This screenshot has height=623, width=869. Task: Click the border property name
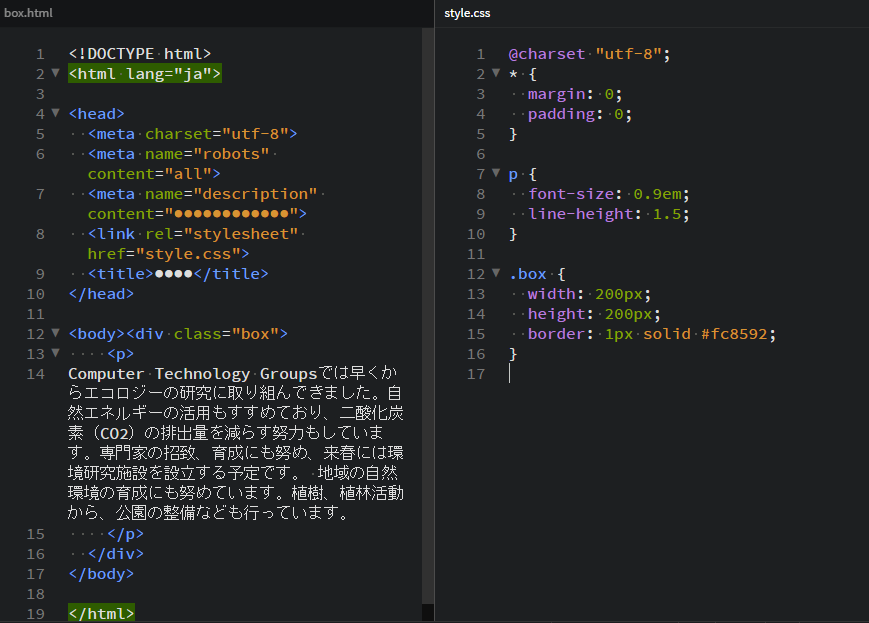pyautogui.click(x=556, y=334)
